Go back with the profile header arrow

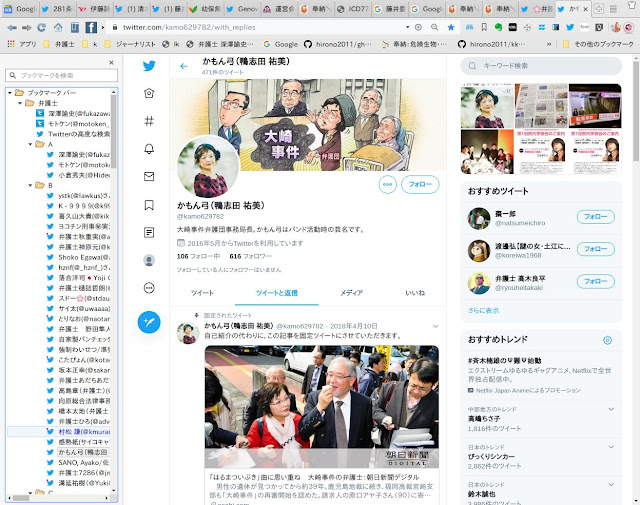point(184,66)
